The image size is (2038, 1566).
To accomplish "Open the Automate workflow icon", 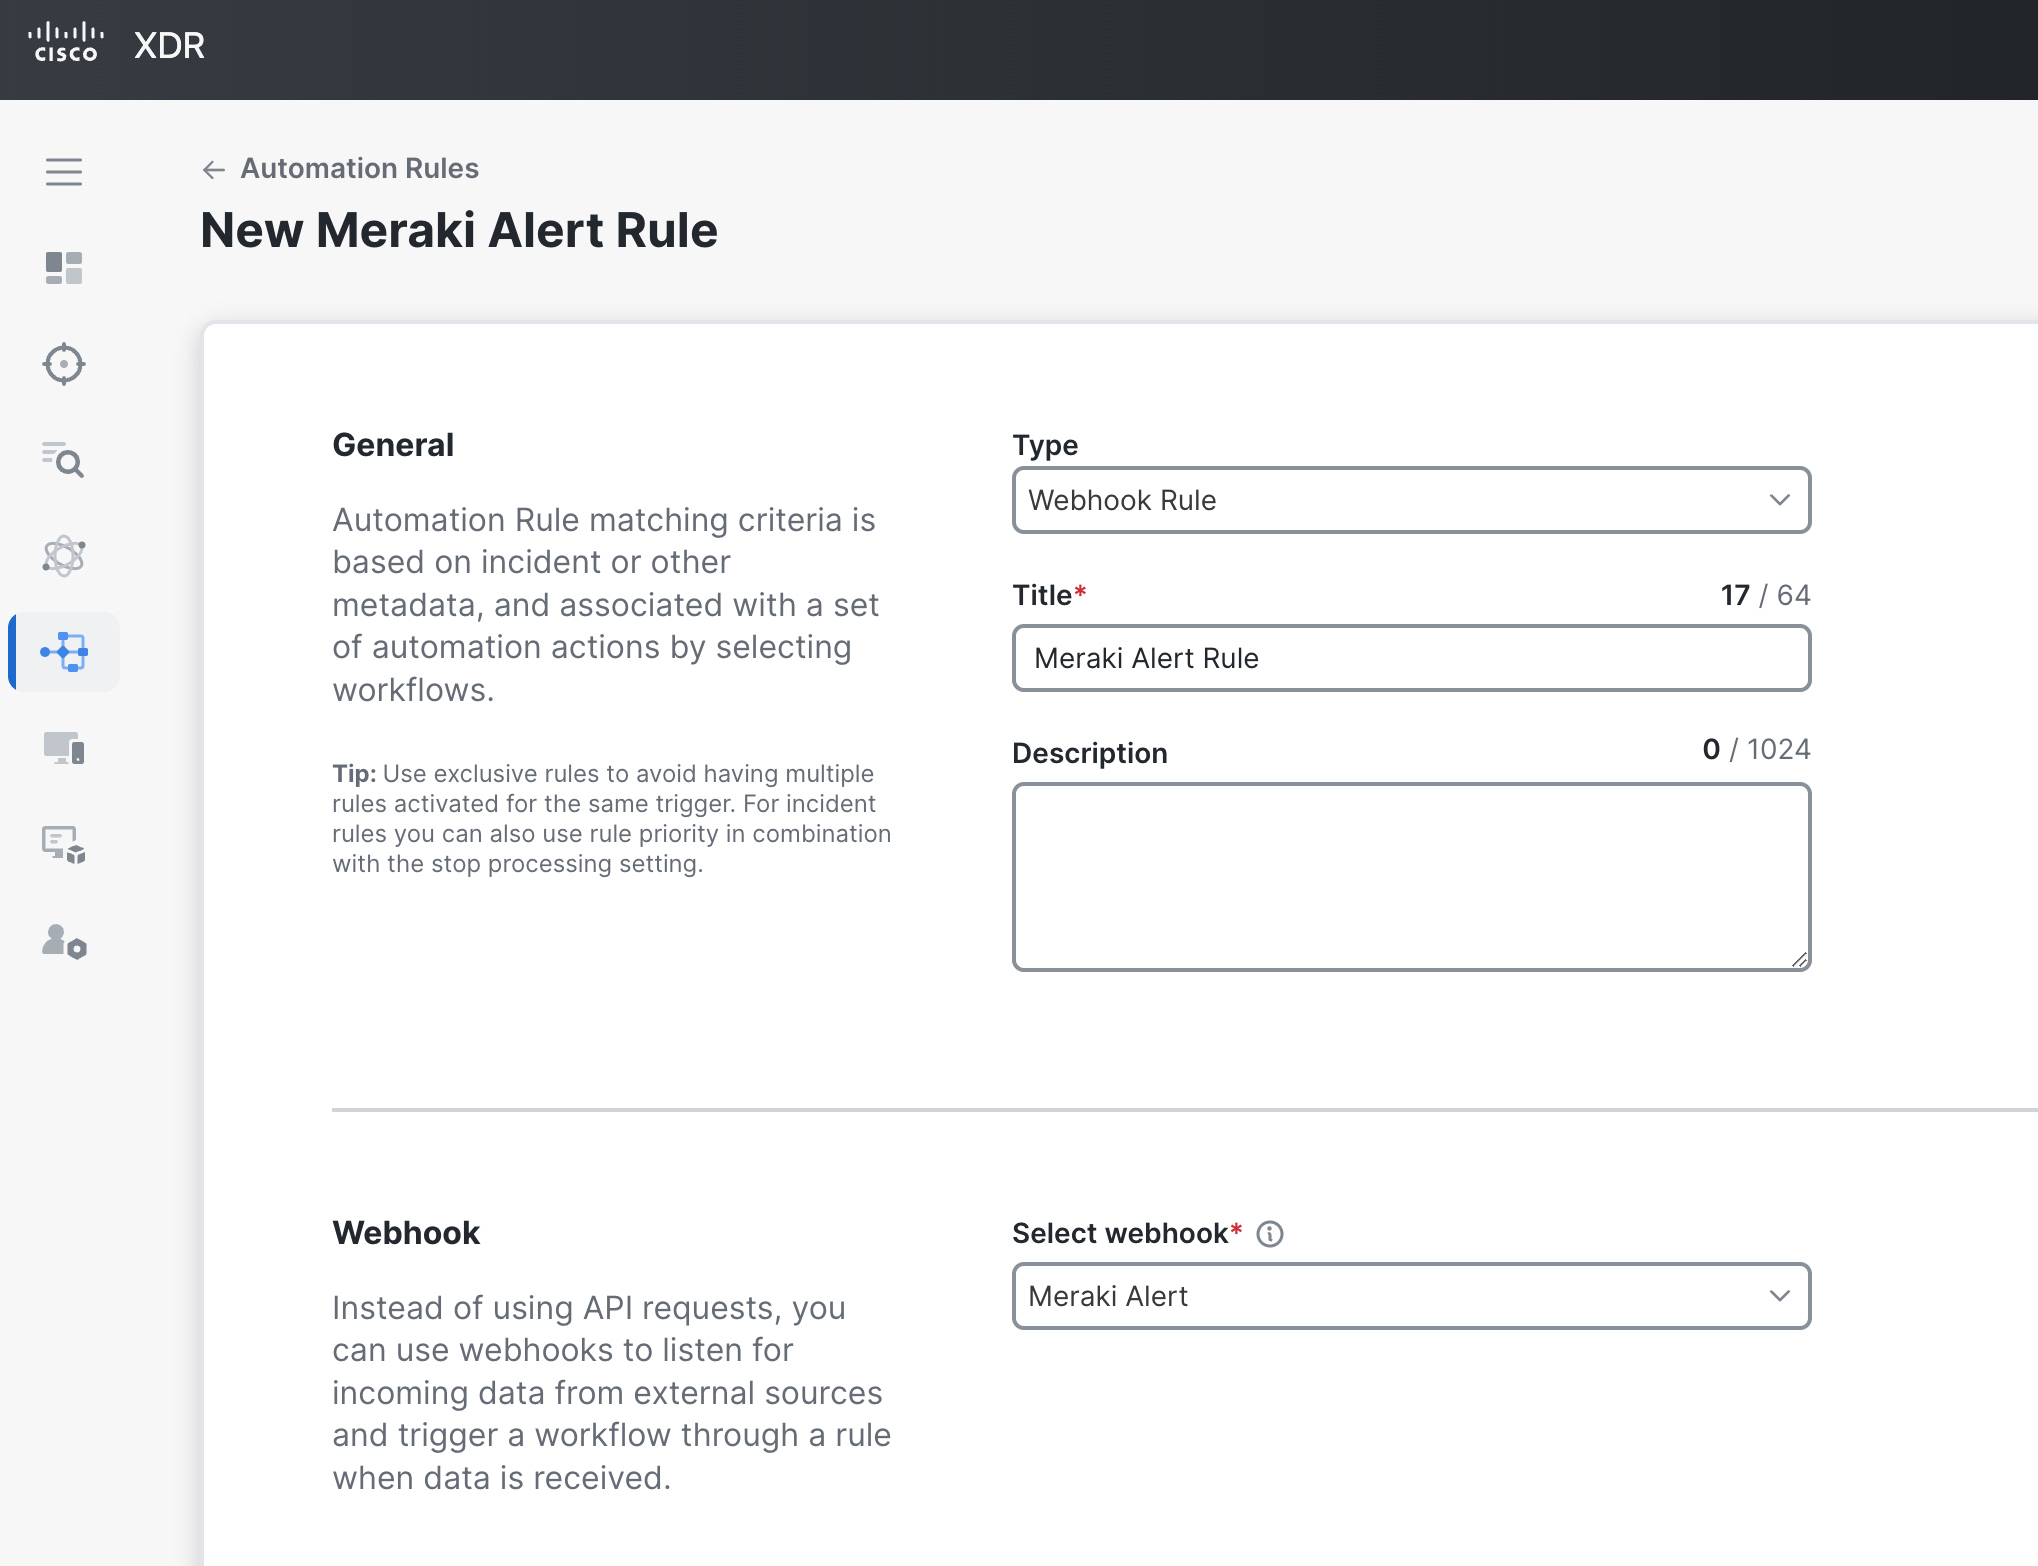I will pos(64,652).
